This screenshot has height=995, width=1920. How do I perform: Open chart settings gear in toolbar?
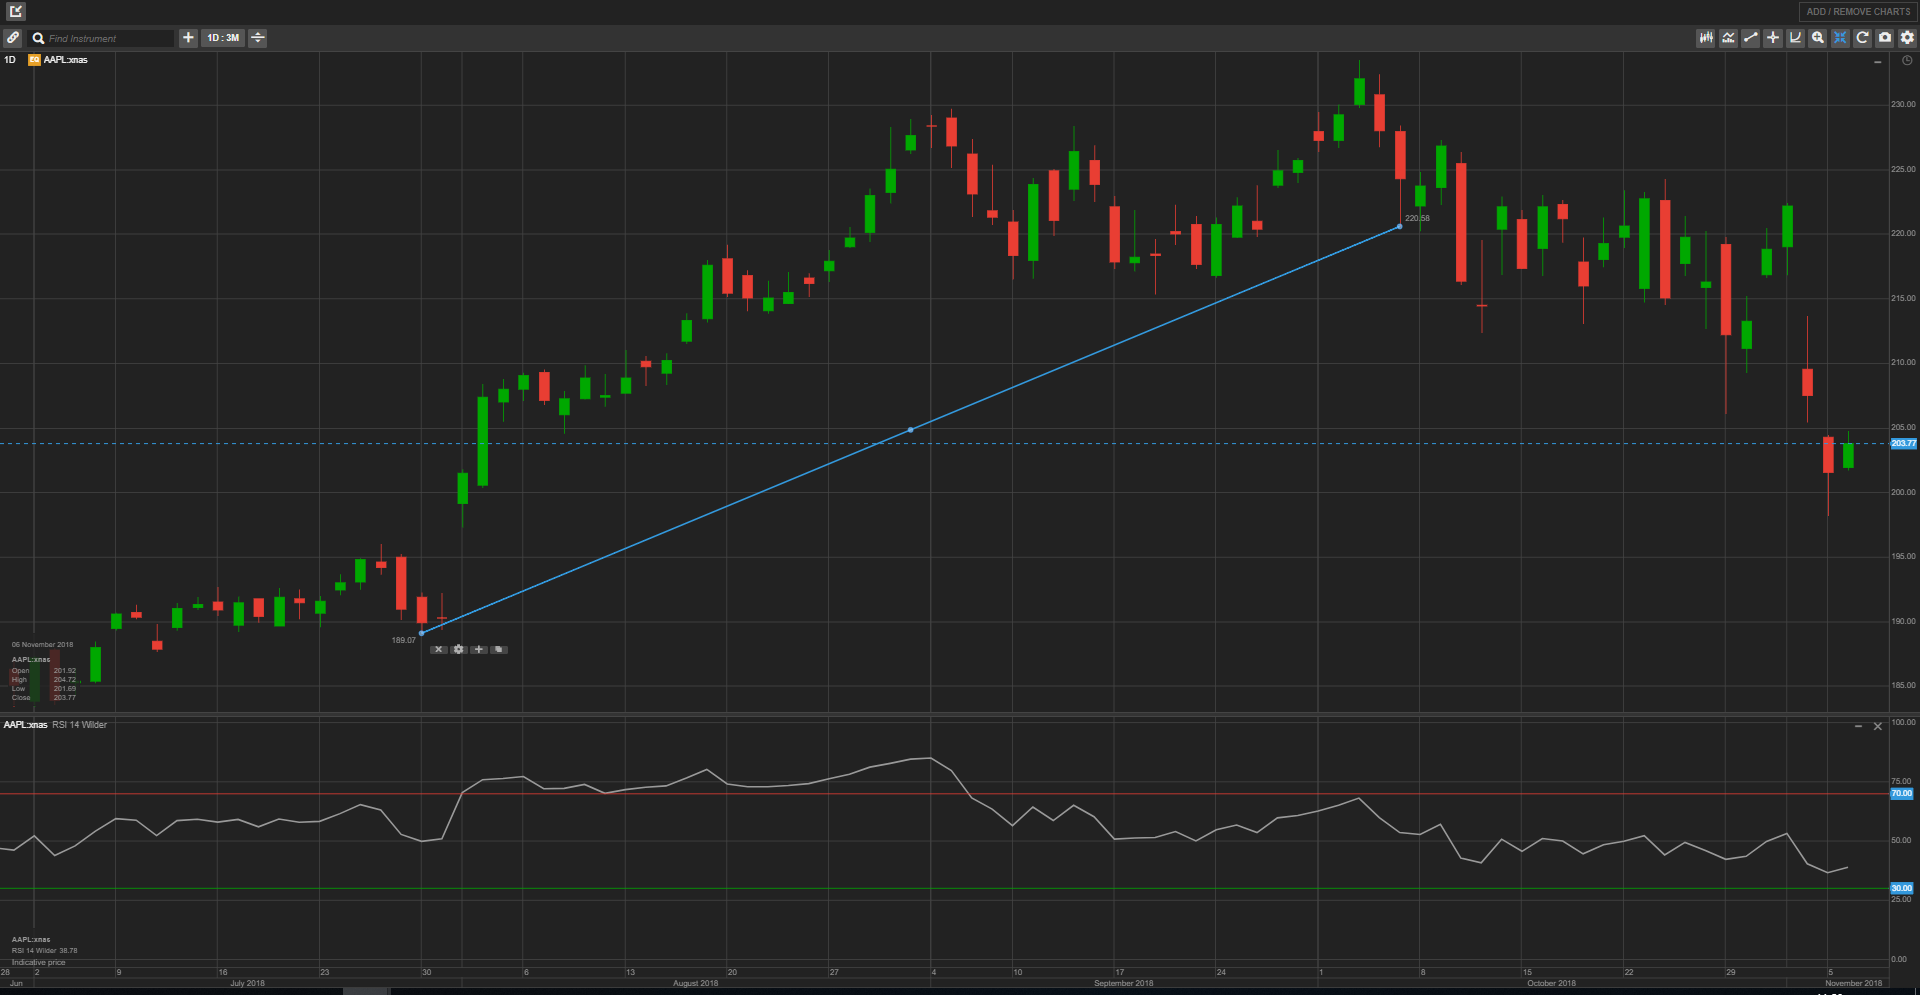1907,38
